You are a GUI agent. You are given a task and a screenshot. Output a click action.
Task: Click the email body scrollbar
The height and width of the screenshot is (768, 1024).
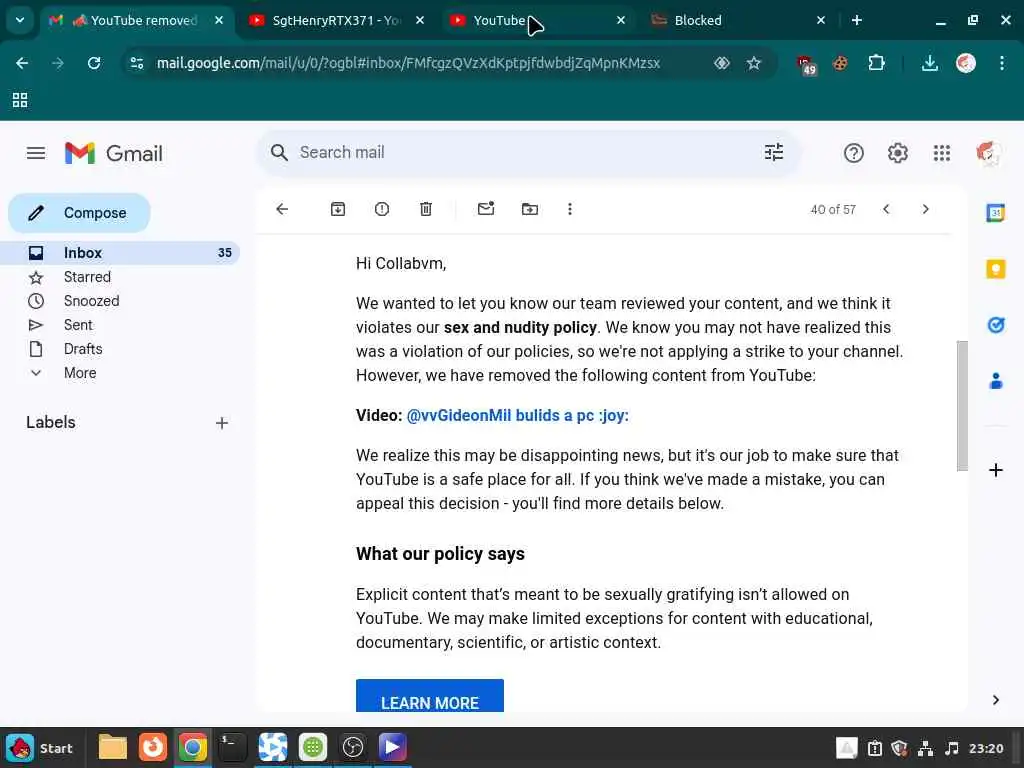click(962, 405)
